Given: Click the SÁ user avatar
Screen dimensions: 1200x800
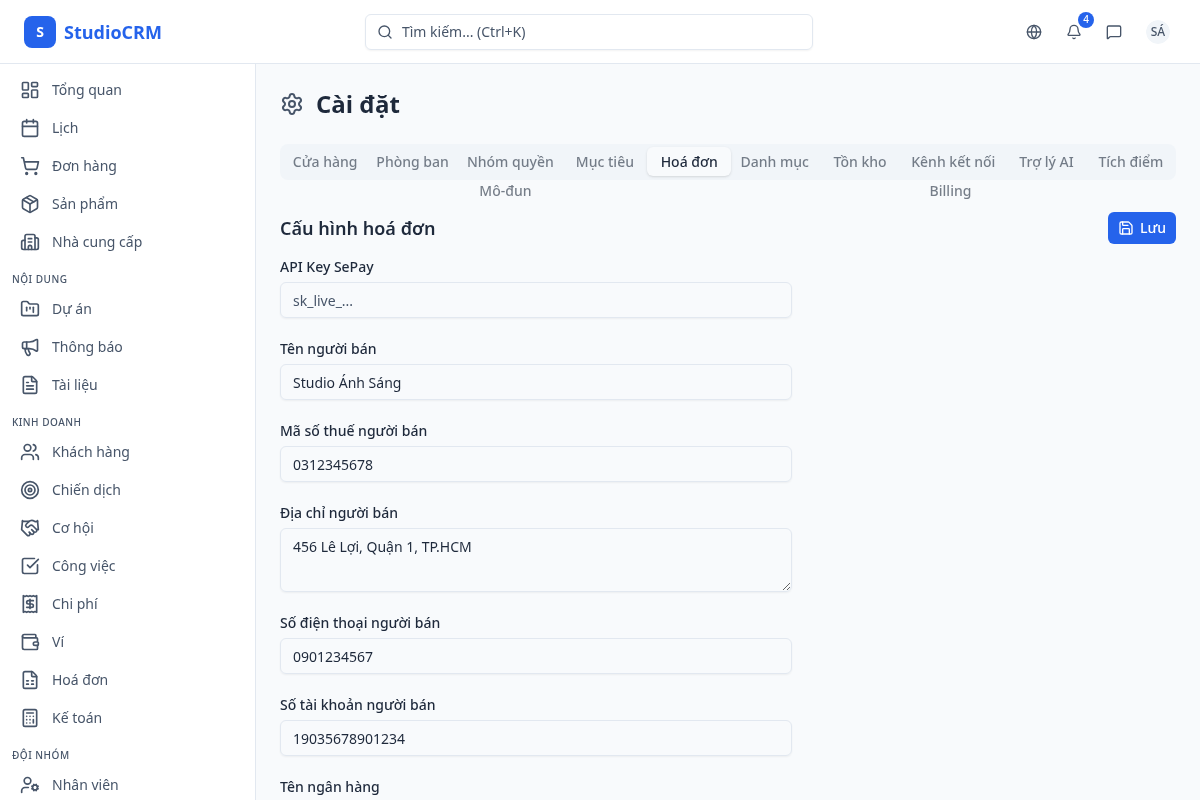Looking at the screenshot, I should point(1157,32).
